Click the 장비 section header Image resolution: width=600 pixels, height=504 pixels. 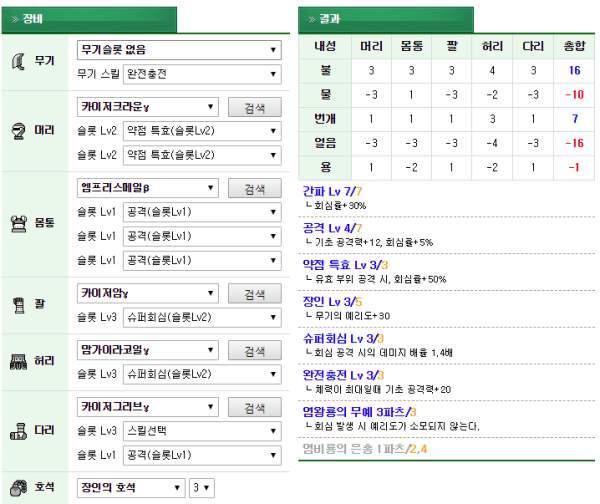pyautogui.click(x=89, y=20)
